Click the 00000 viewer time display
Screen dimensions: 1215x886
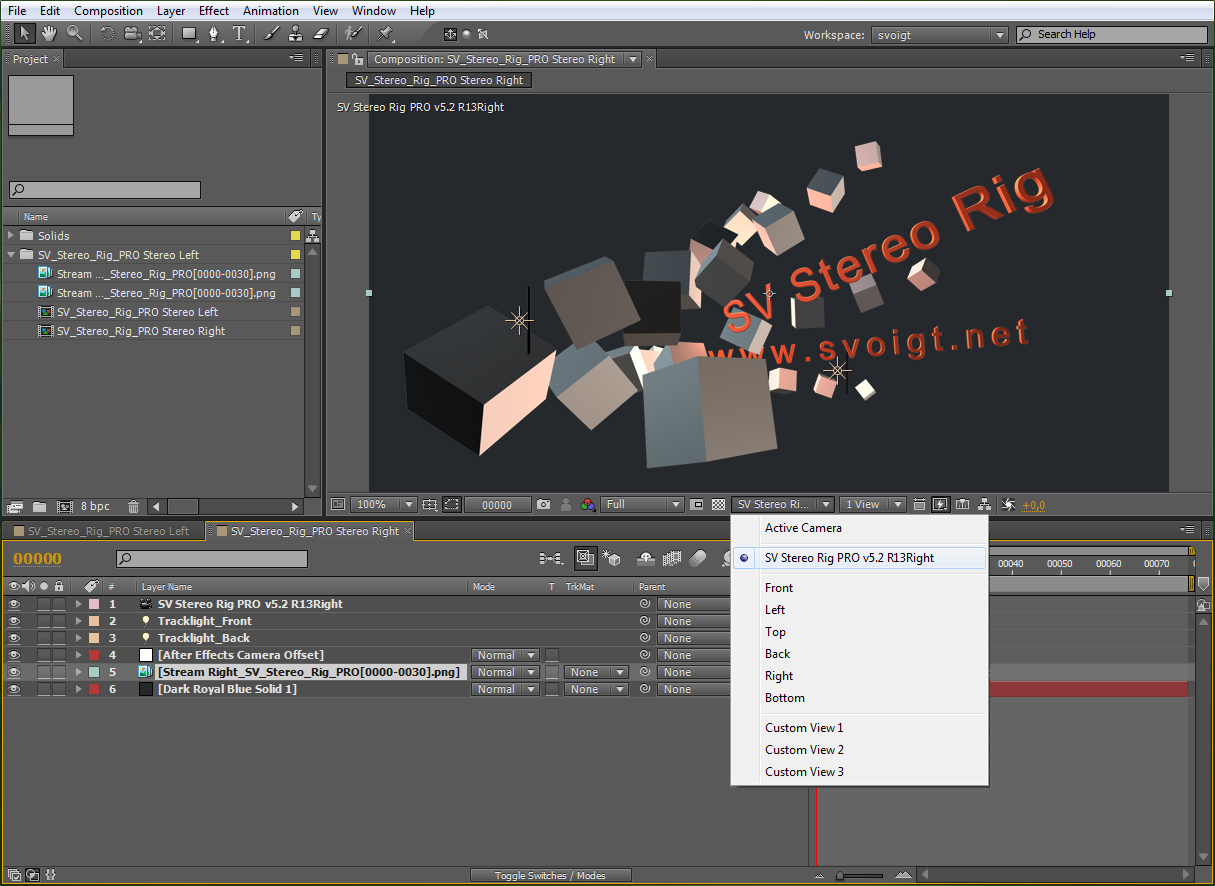(x=497, y=505)
